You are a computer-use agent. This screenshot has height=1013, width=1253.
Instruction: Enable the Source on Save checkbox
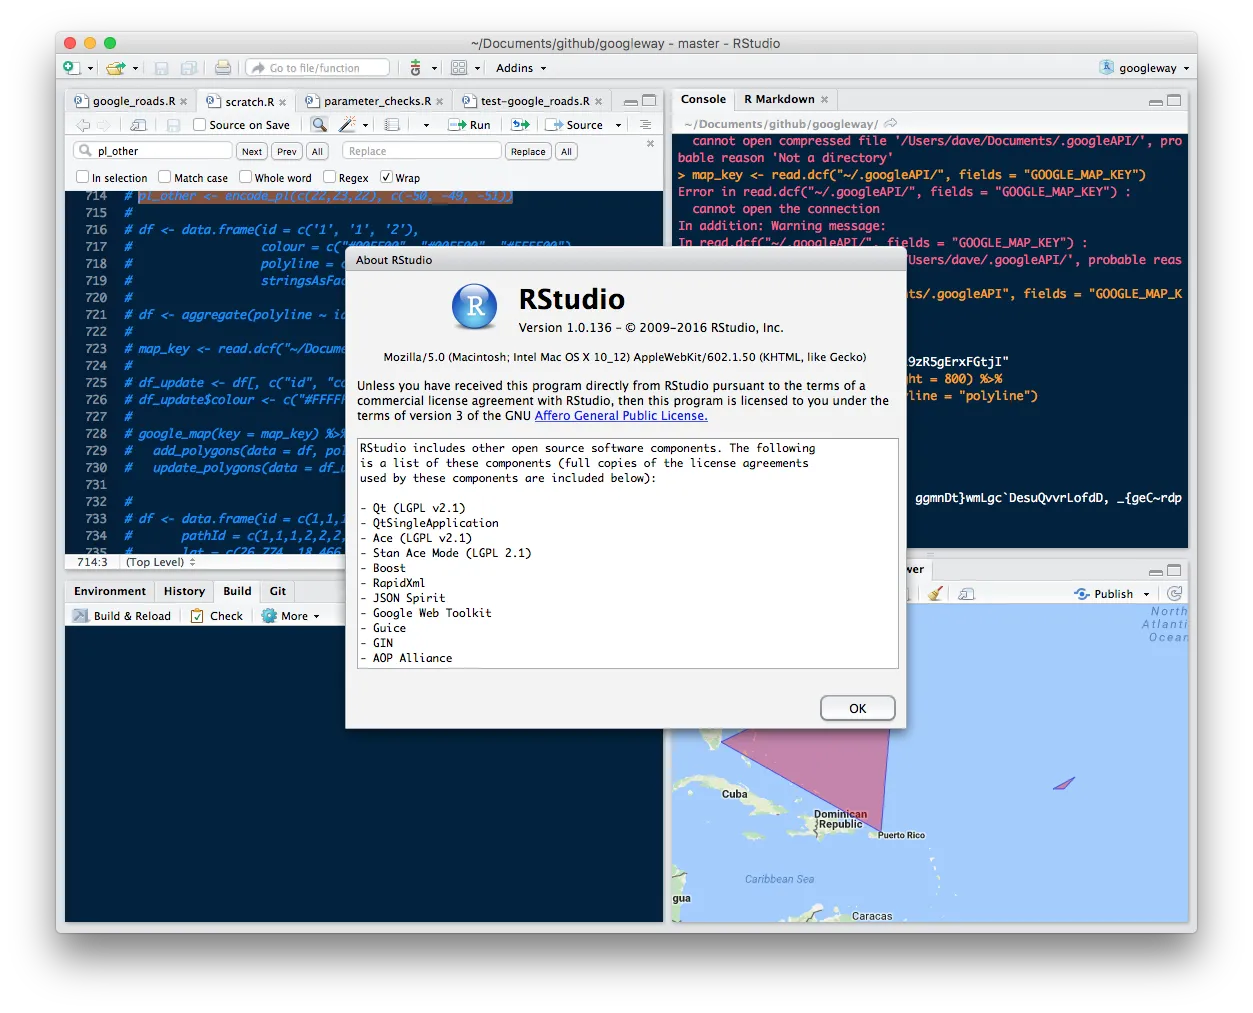tap(200, 125)
